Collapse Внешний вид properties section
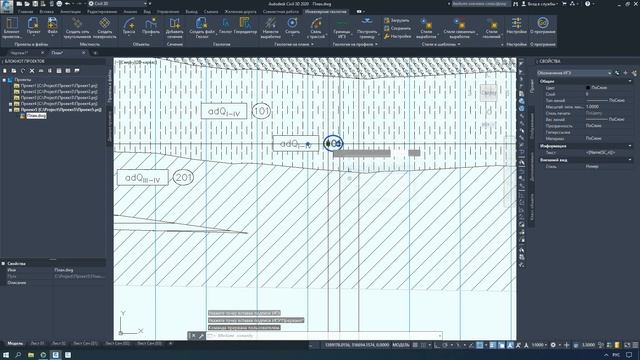 630,160
